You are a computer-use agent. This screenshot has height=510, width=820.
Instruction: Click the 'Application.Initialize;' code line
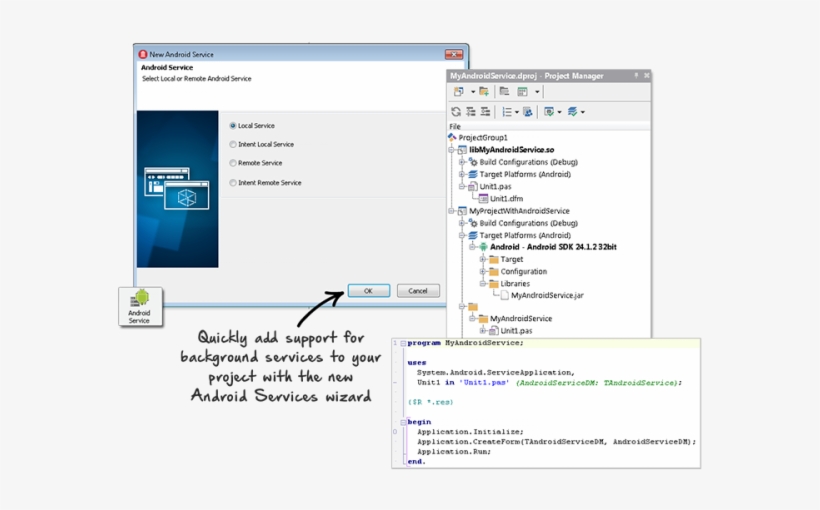[x=470, y=432]
